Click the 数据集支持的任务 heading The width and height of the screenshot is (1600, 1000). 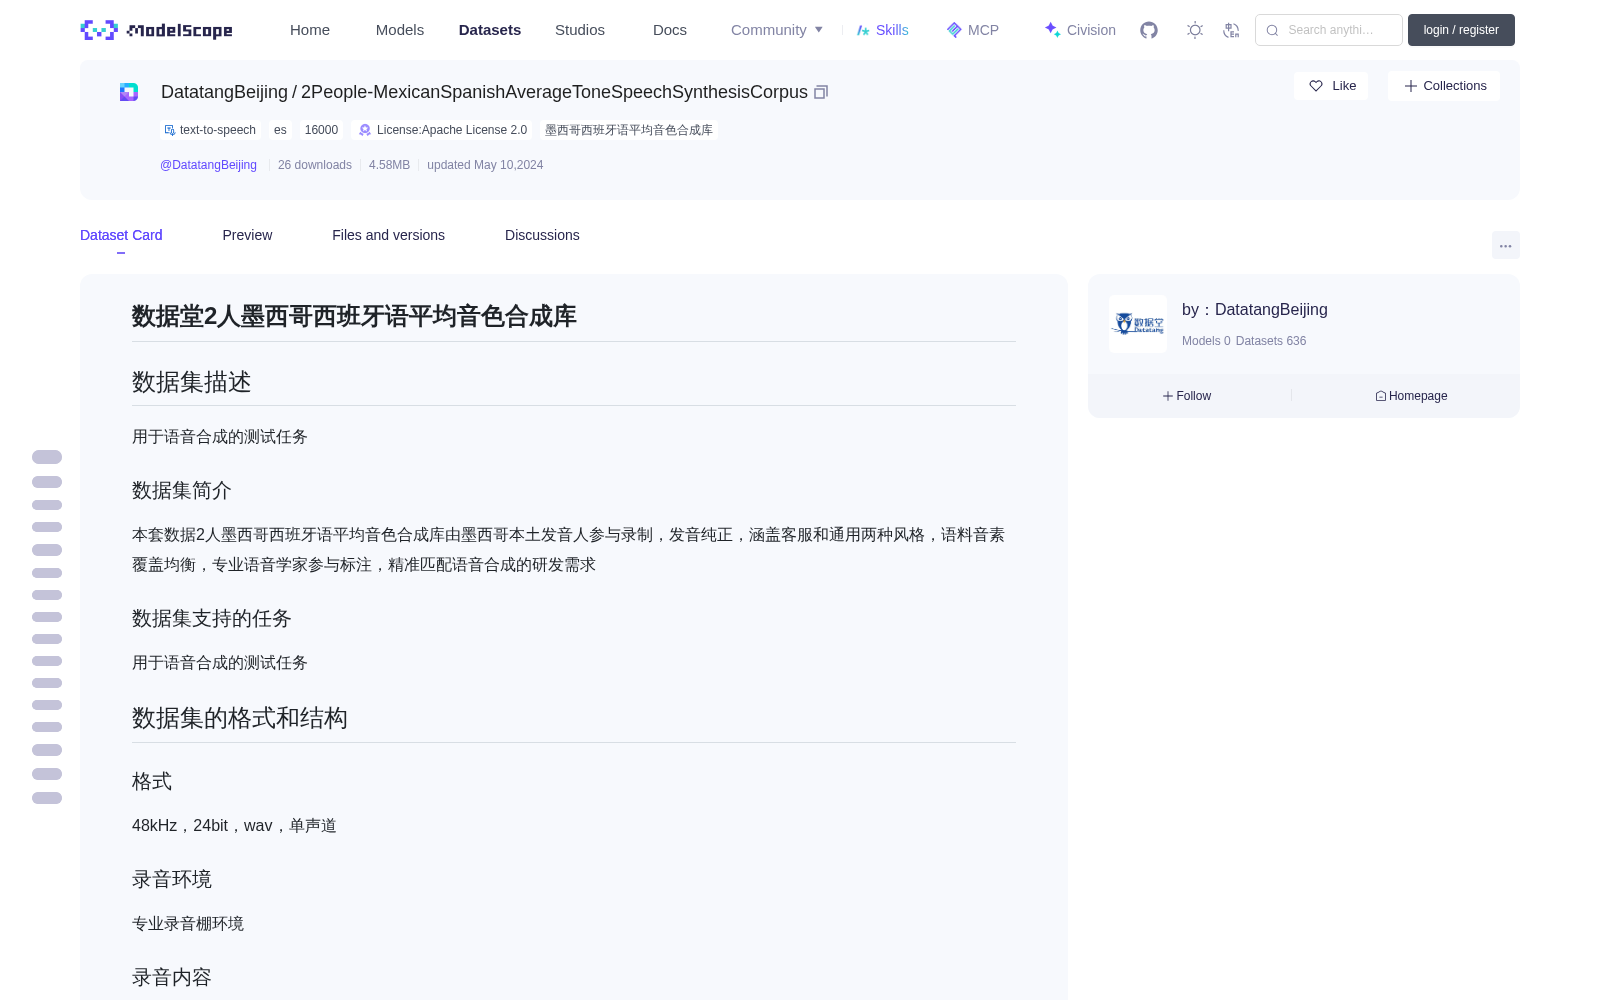click(x=211, y=618)
